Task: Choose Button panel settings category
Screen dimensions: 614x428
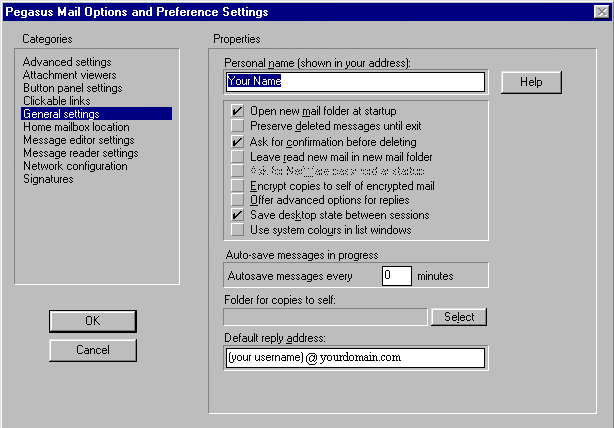Action: coord(72,88)
